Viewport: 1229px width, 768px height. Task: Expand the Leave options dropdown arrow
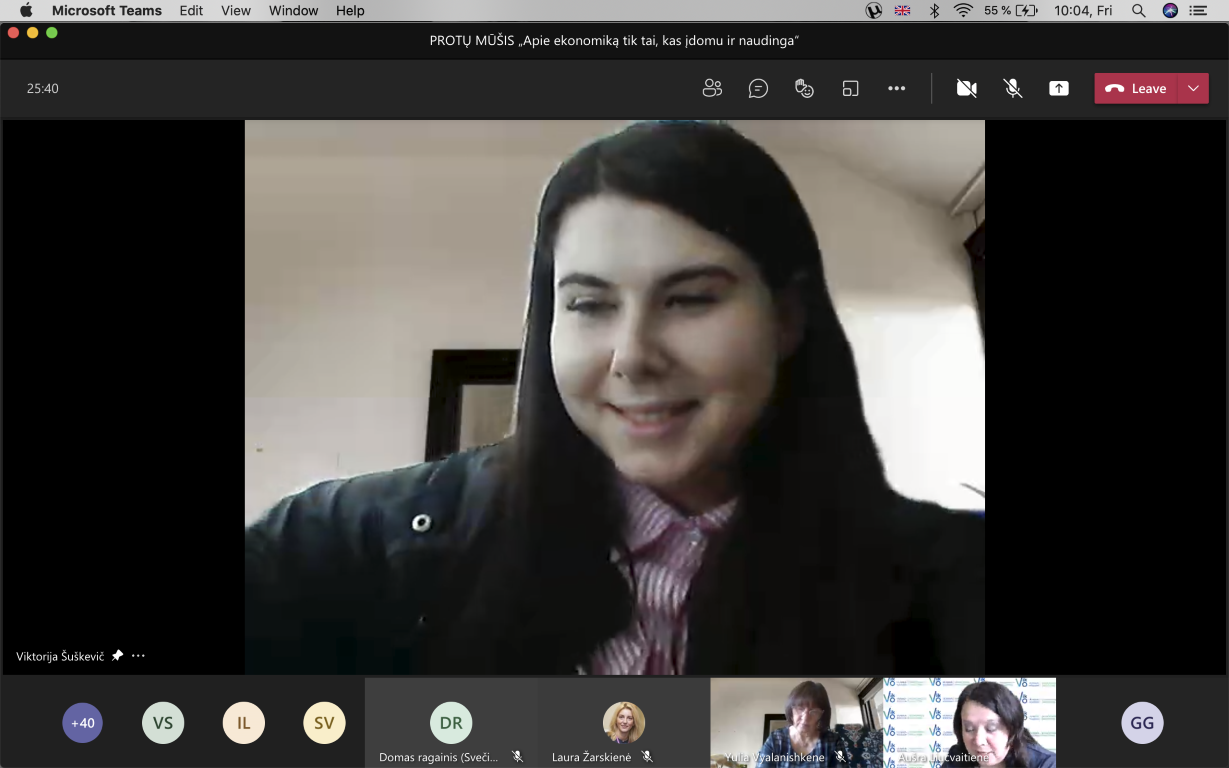(x=1193, y=88)
